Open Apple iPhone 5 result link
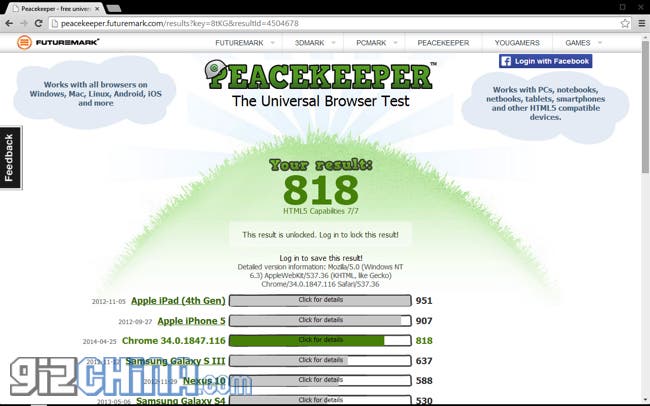Screen dimensions: 650x406 pyautogui.click(x=192, y=321)
